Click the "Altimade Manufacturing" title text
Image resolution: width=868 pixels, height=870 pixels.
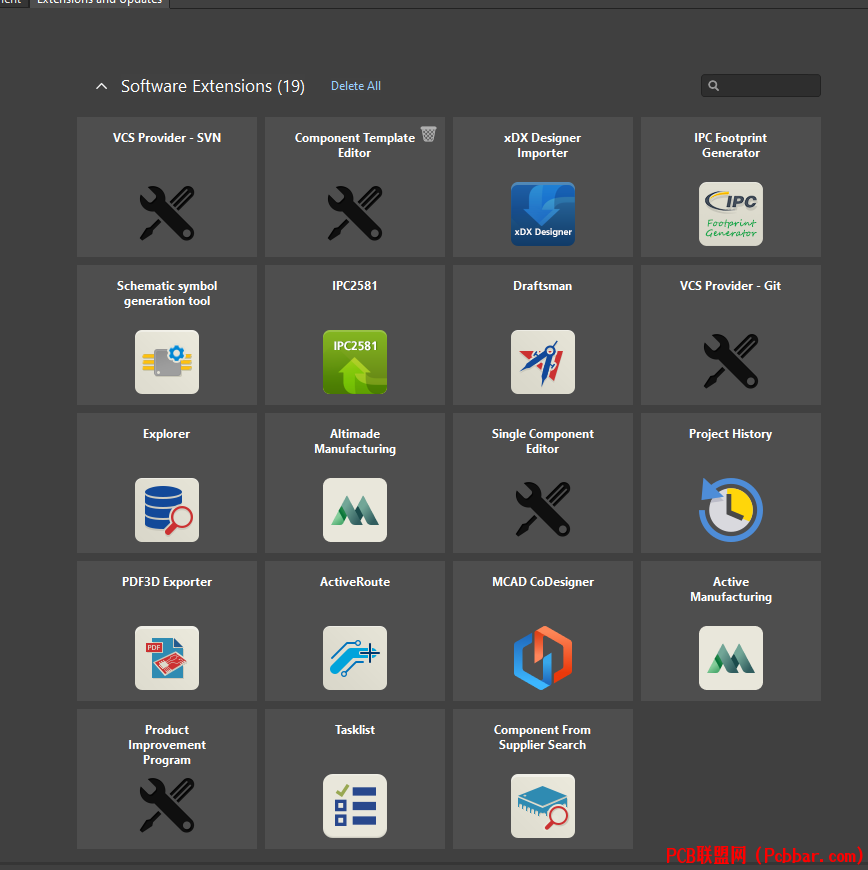tap(355, 442)
